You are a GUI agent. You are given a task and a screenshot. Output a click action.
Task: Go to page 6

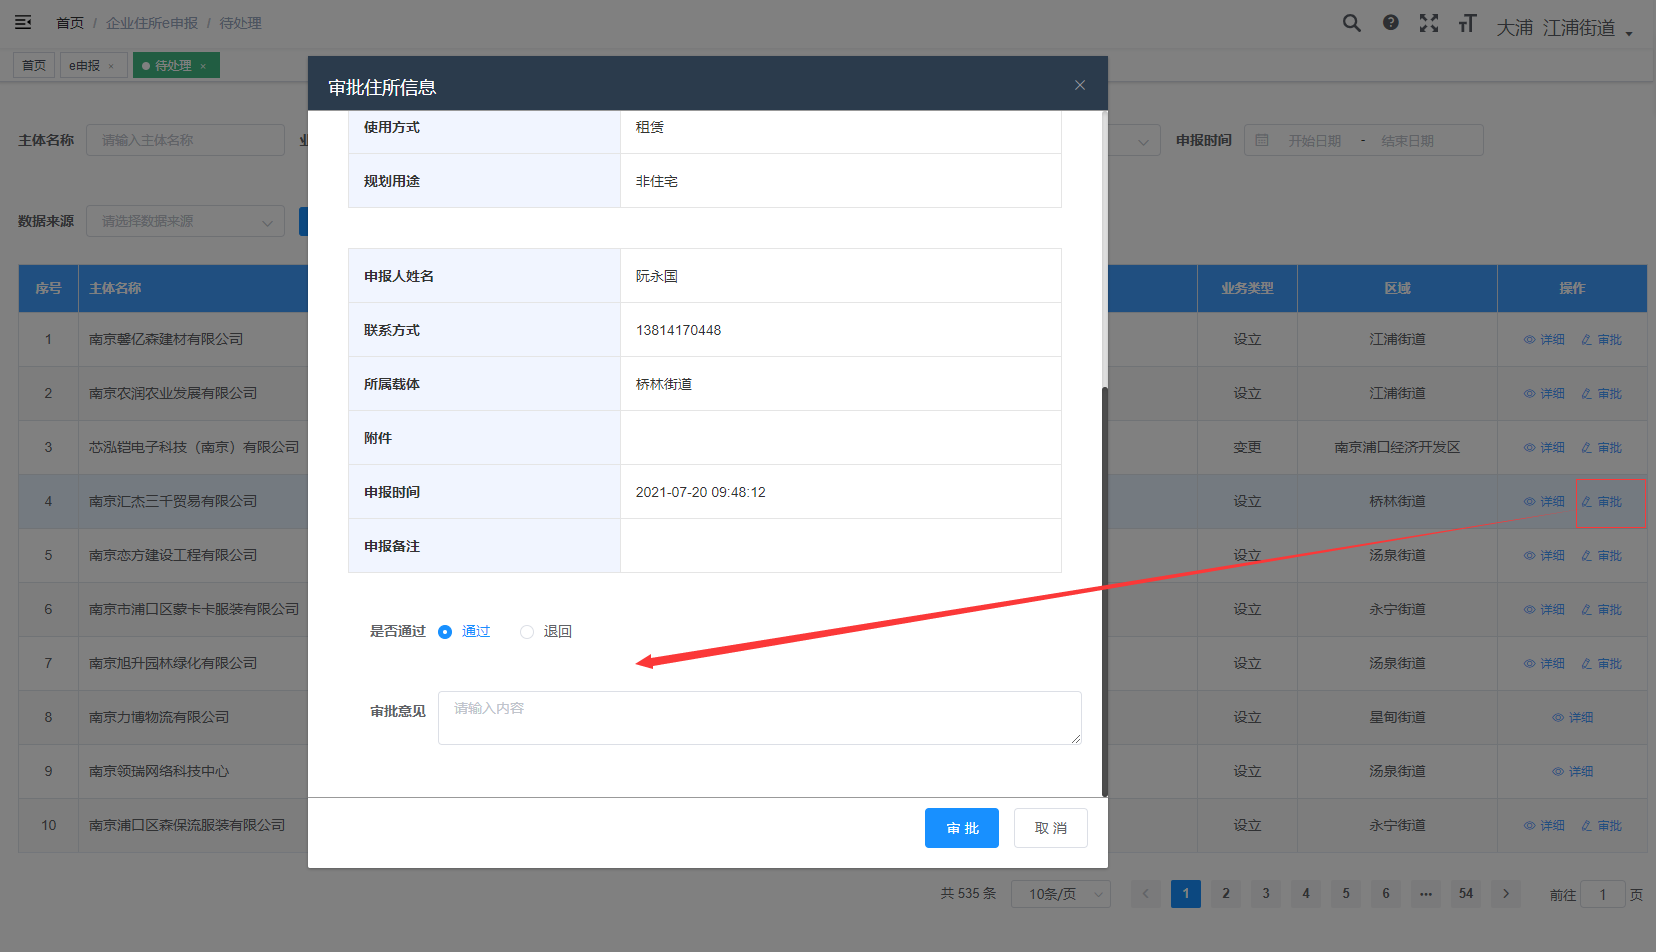(x=1386, y=894)
